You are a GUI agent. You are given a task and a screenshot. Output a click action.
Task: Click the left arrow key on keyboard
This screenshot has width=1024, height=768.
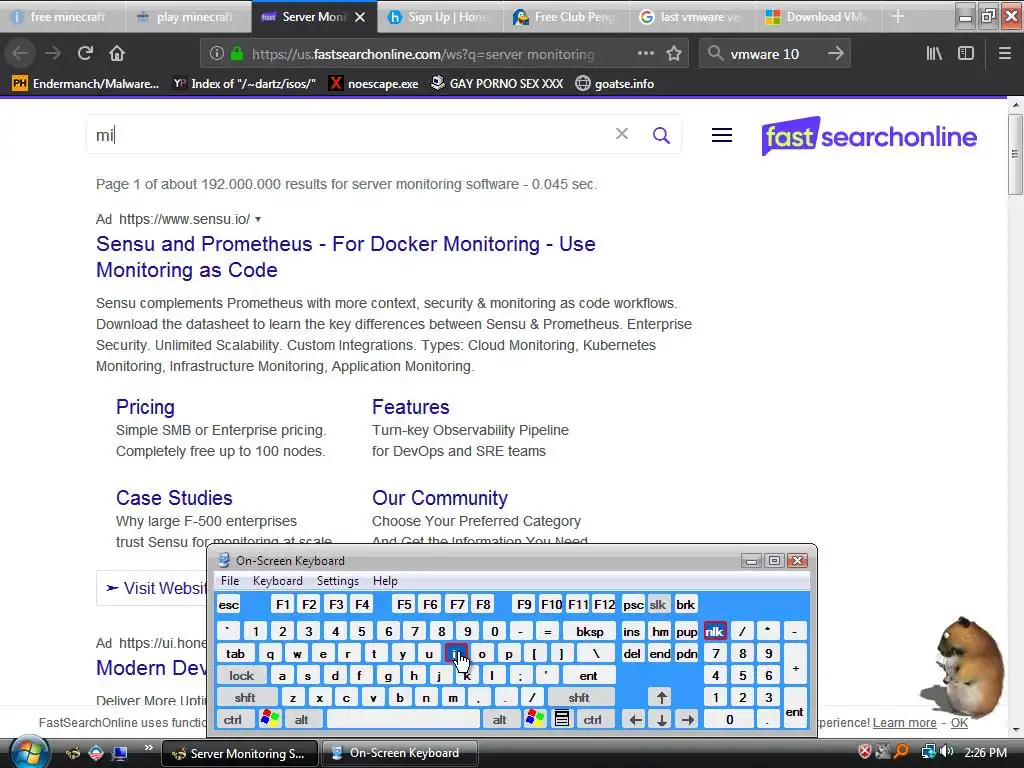[x=635, y=720]
